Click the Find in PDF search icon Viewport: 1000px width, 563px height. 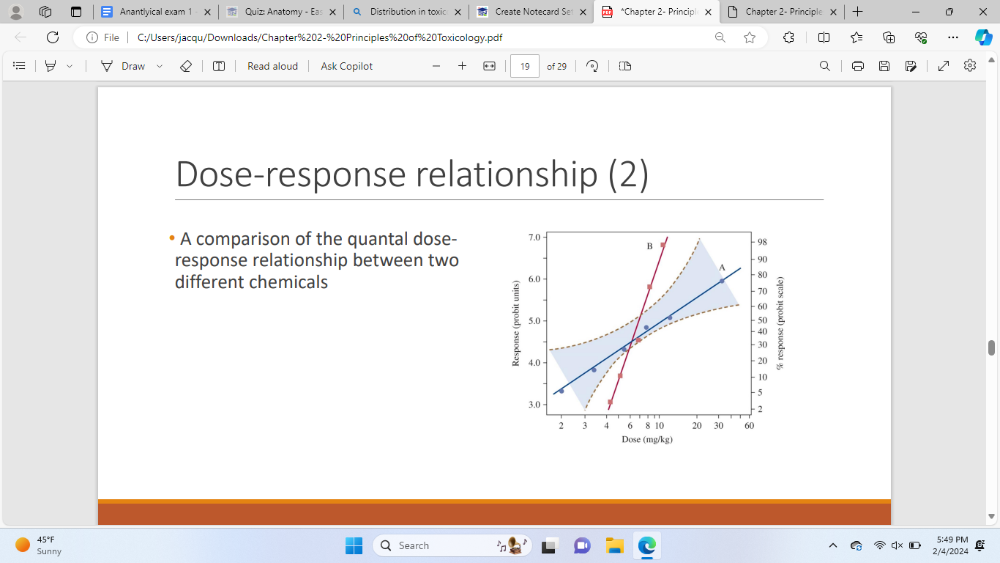[x=824, y=66]
